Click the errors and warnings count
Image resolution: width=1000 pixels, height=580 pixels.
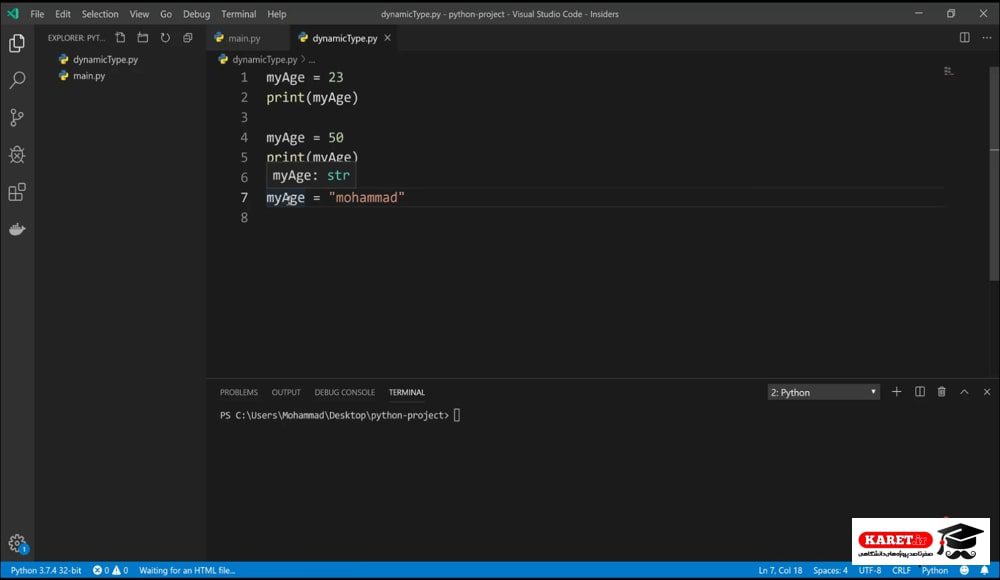[110, 570]
